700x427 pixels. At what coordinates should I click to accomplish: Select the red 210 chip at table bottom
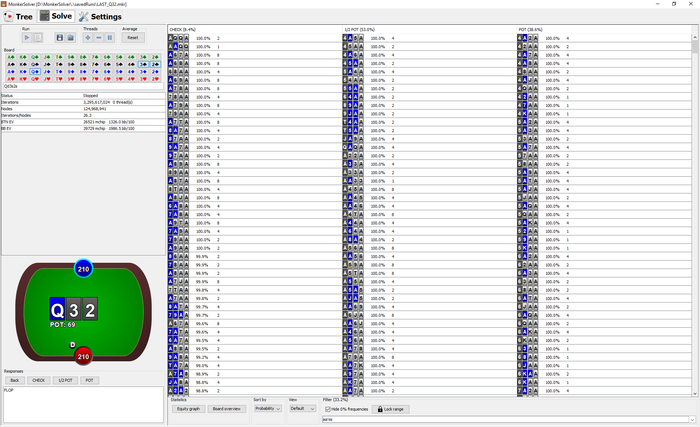pos(83,356)
